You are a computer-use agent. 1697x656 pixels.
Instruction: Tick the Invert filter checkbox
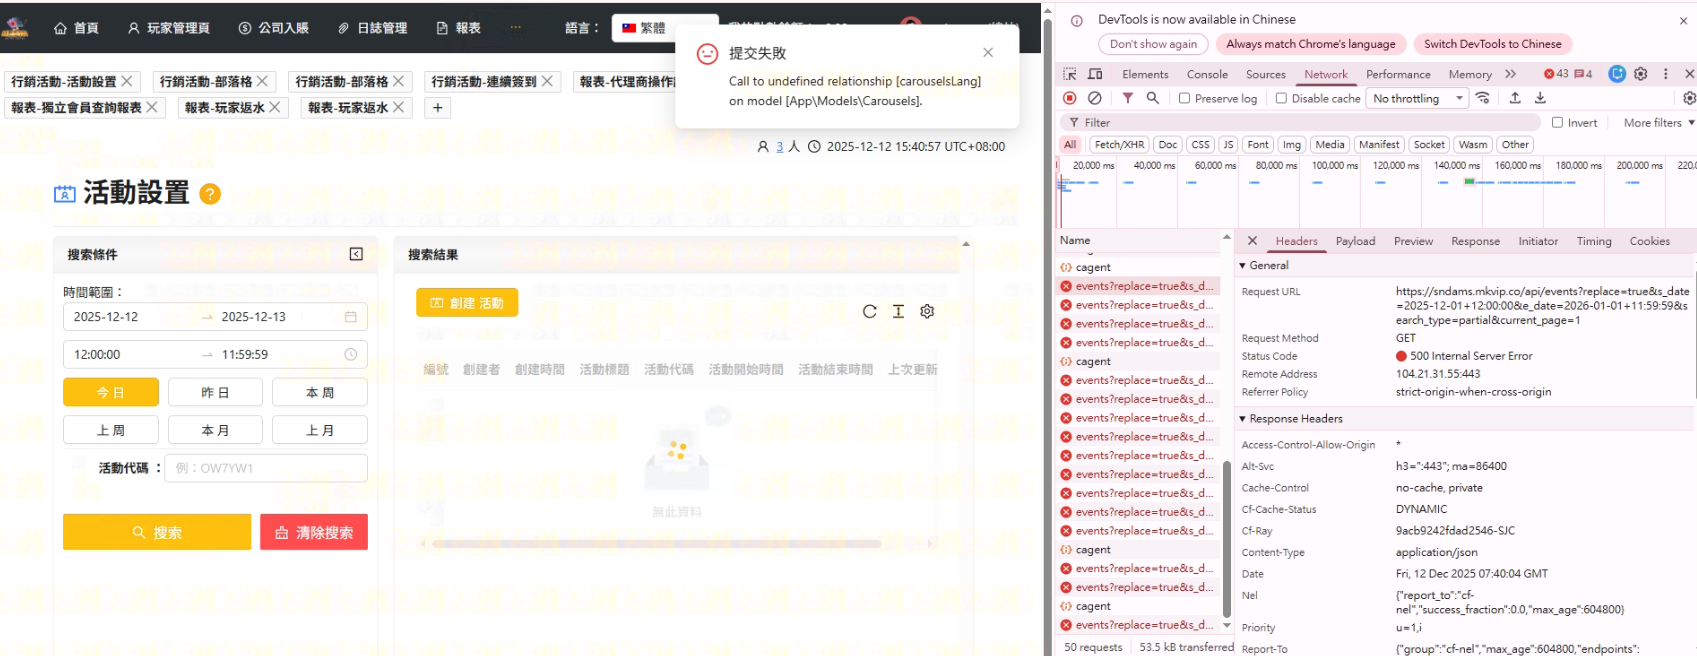click(1557, 122)
